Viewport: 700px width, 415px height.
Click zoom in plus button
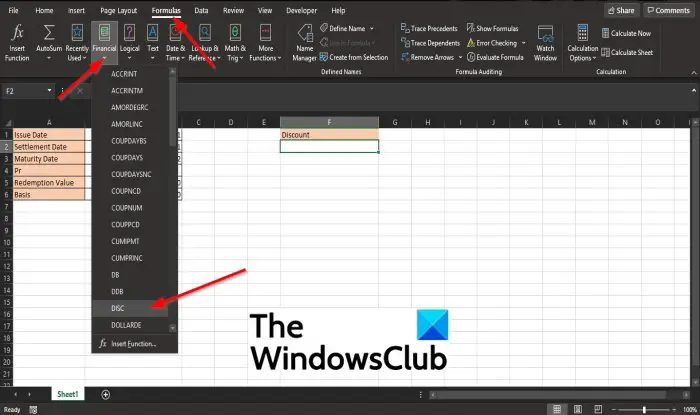[674, 409]
